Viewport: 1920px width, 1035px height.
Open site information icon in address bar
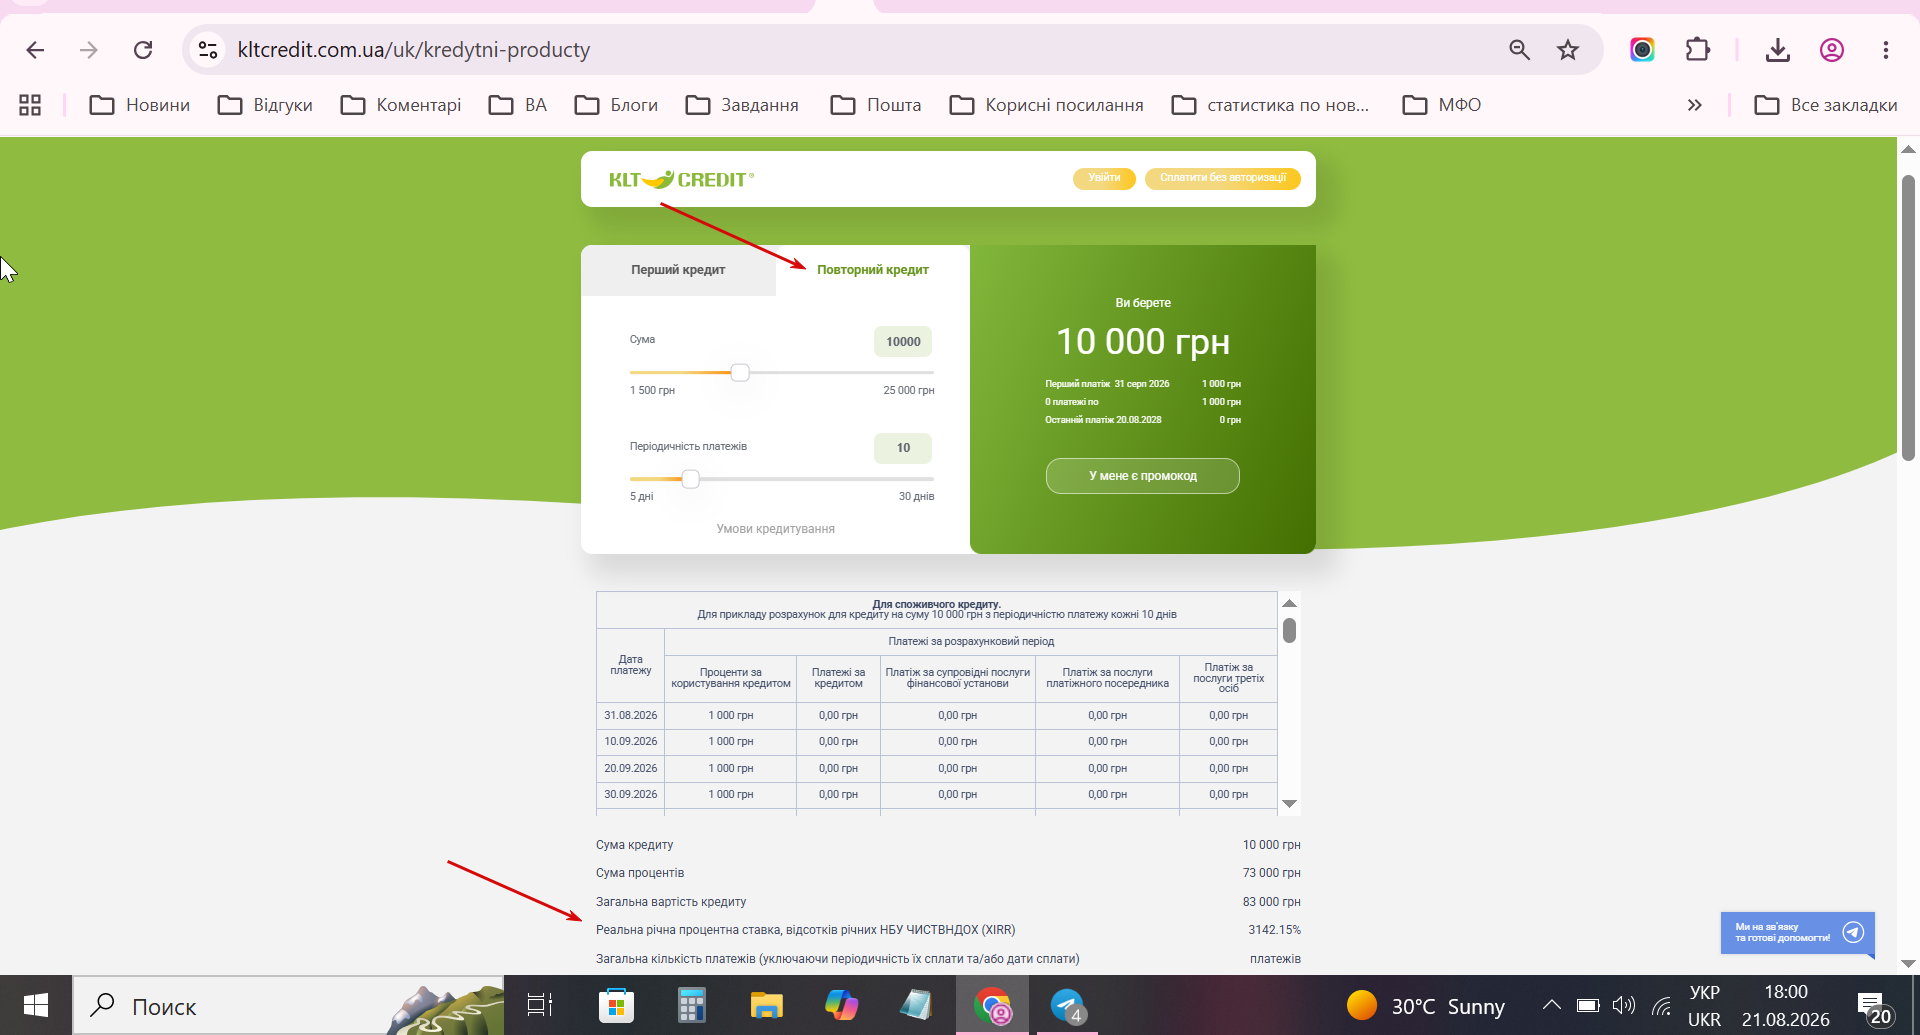coord(208,49)
